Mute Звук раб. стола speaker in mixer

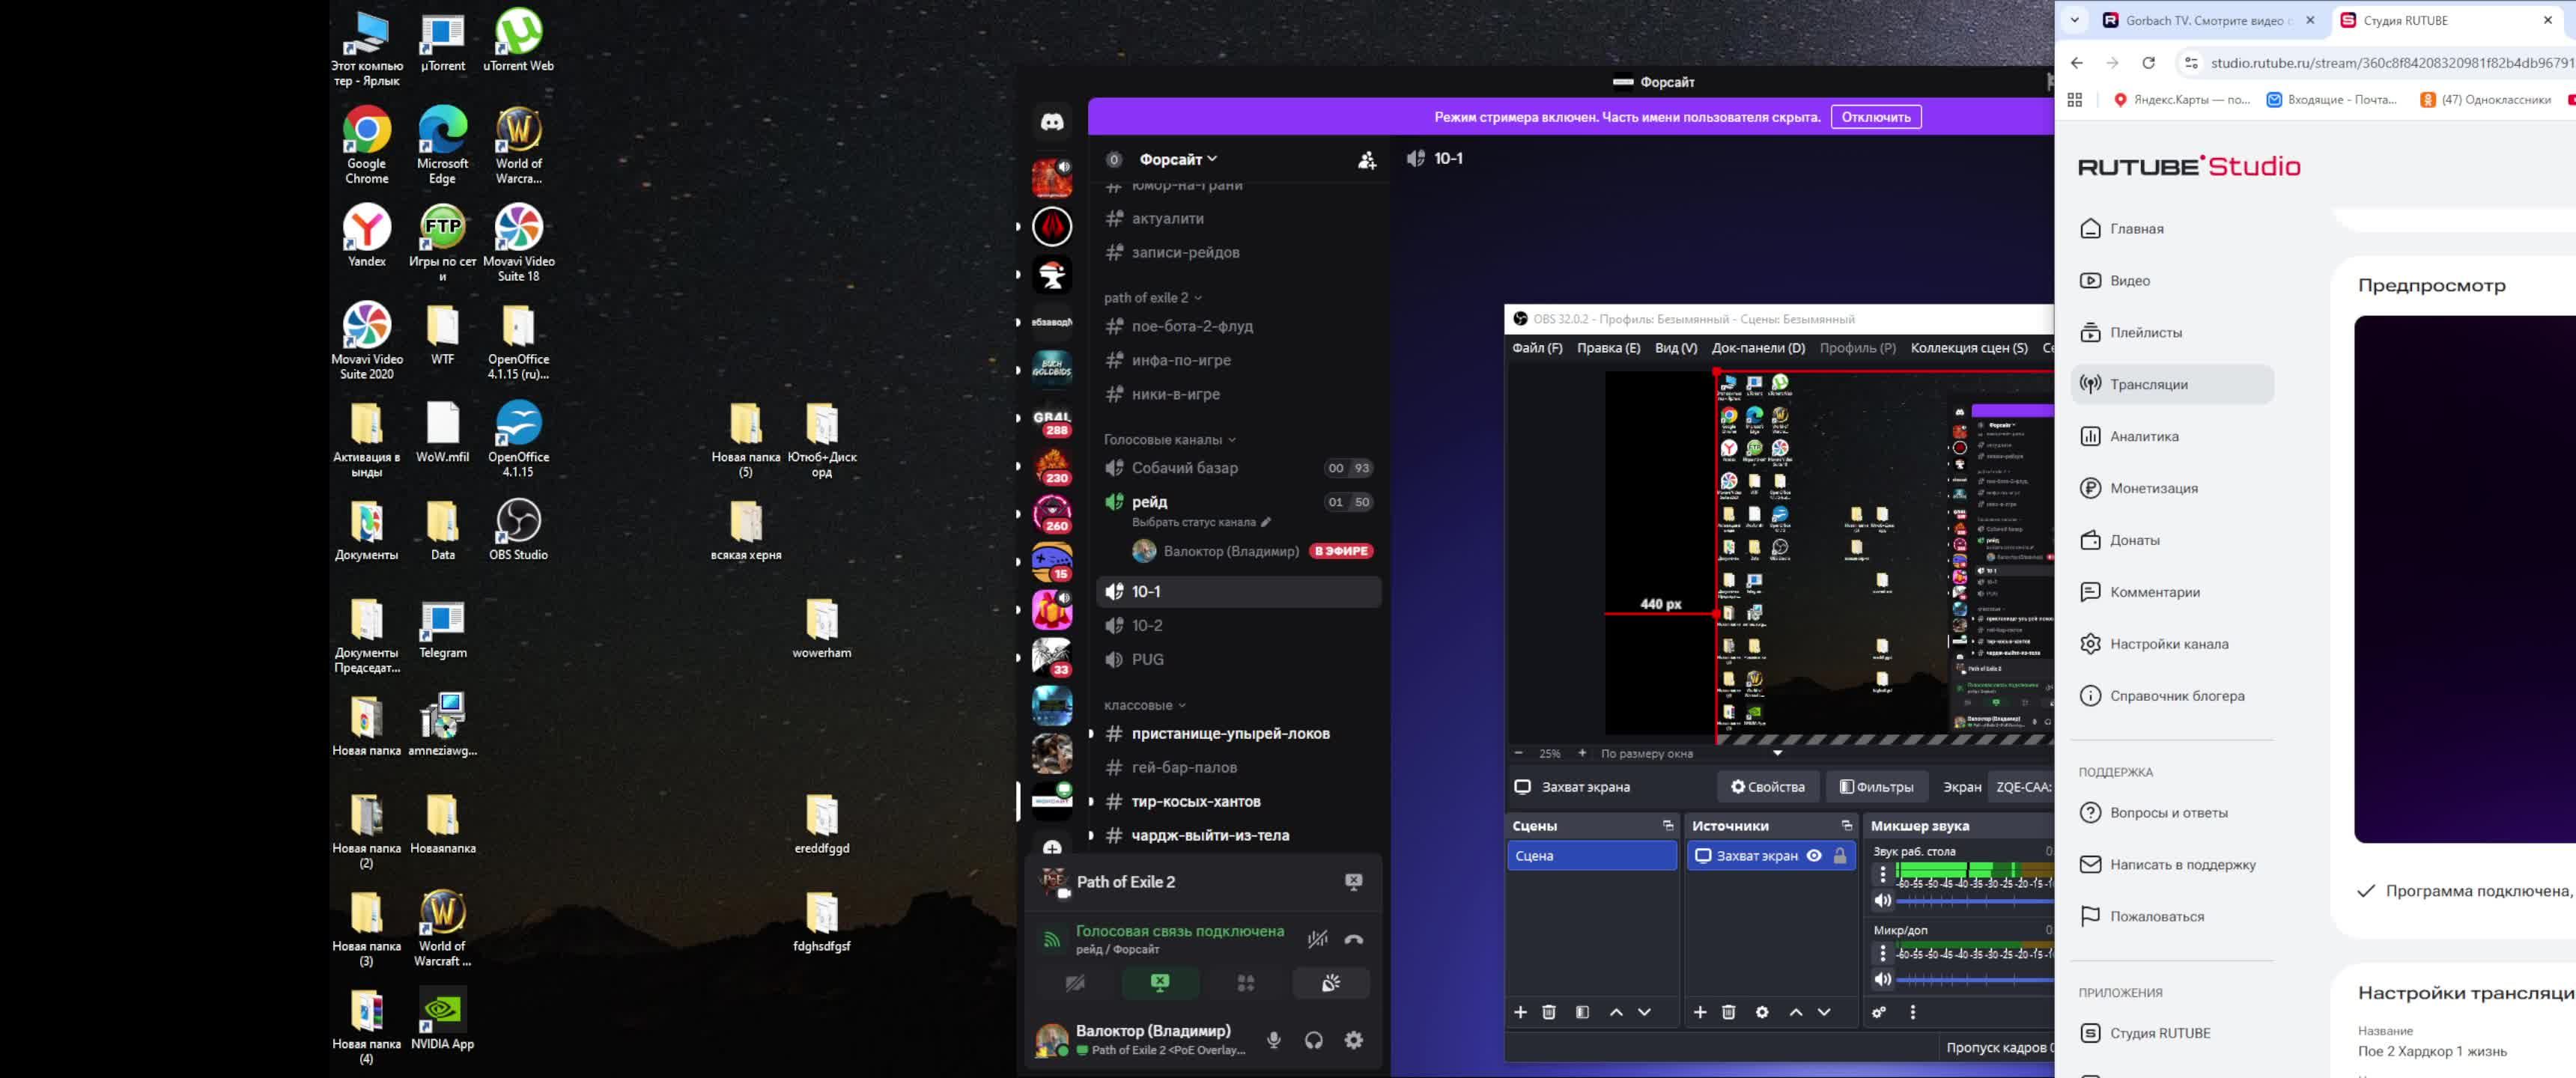pyautogui.click(x=1882, y=900)
